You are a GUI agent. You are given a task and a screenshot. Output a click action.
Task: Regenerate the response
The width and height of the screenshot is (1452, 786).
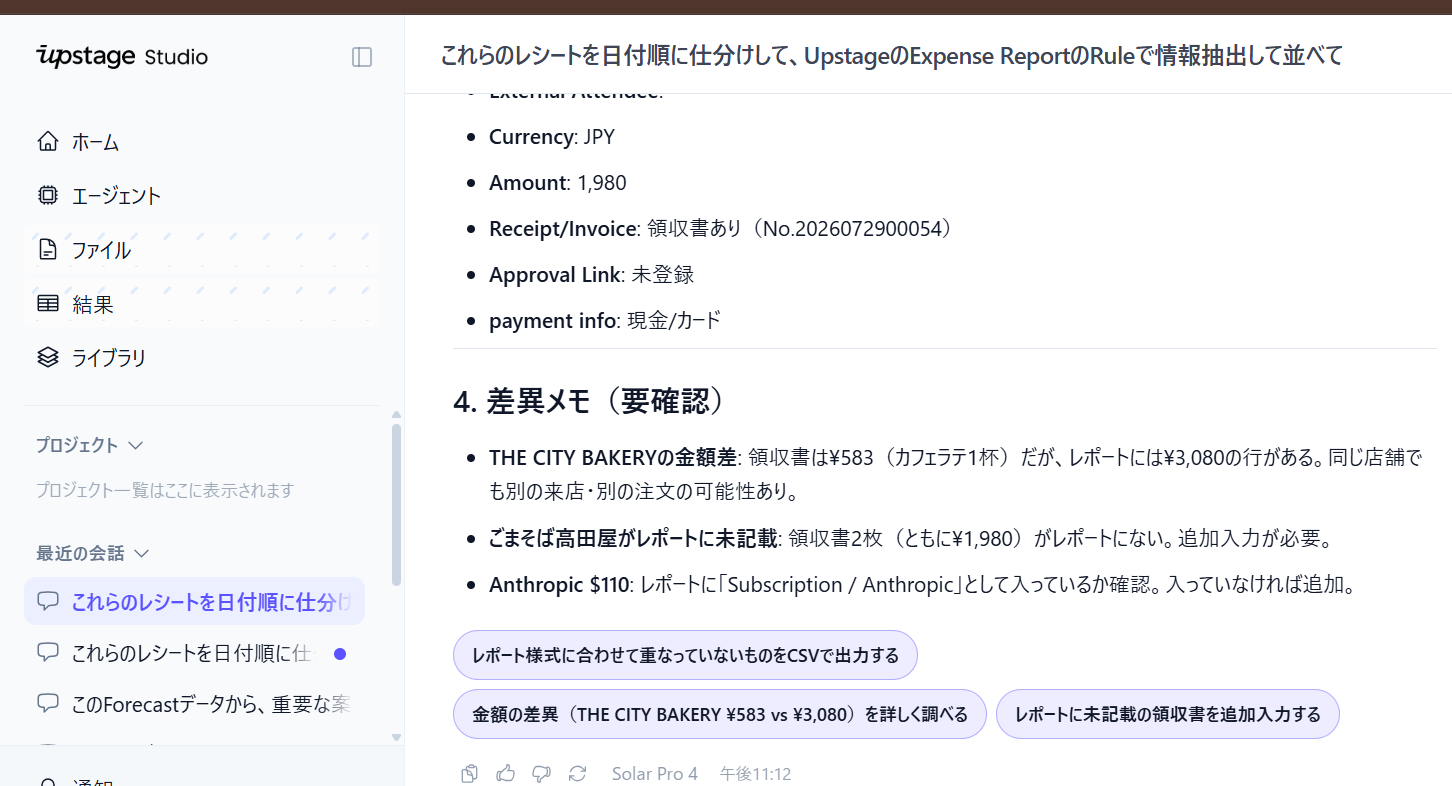pyautogui.click(x=577, y=774)
